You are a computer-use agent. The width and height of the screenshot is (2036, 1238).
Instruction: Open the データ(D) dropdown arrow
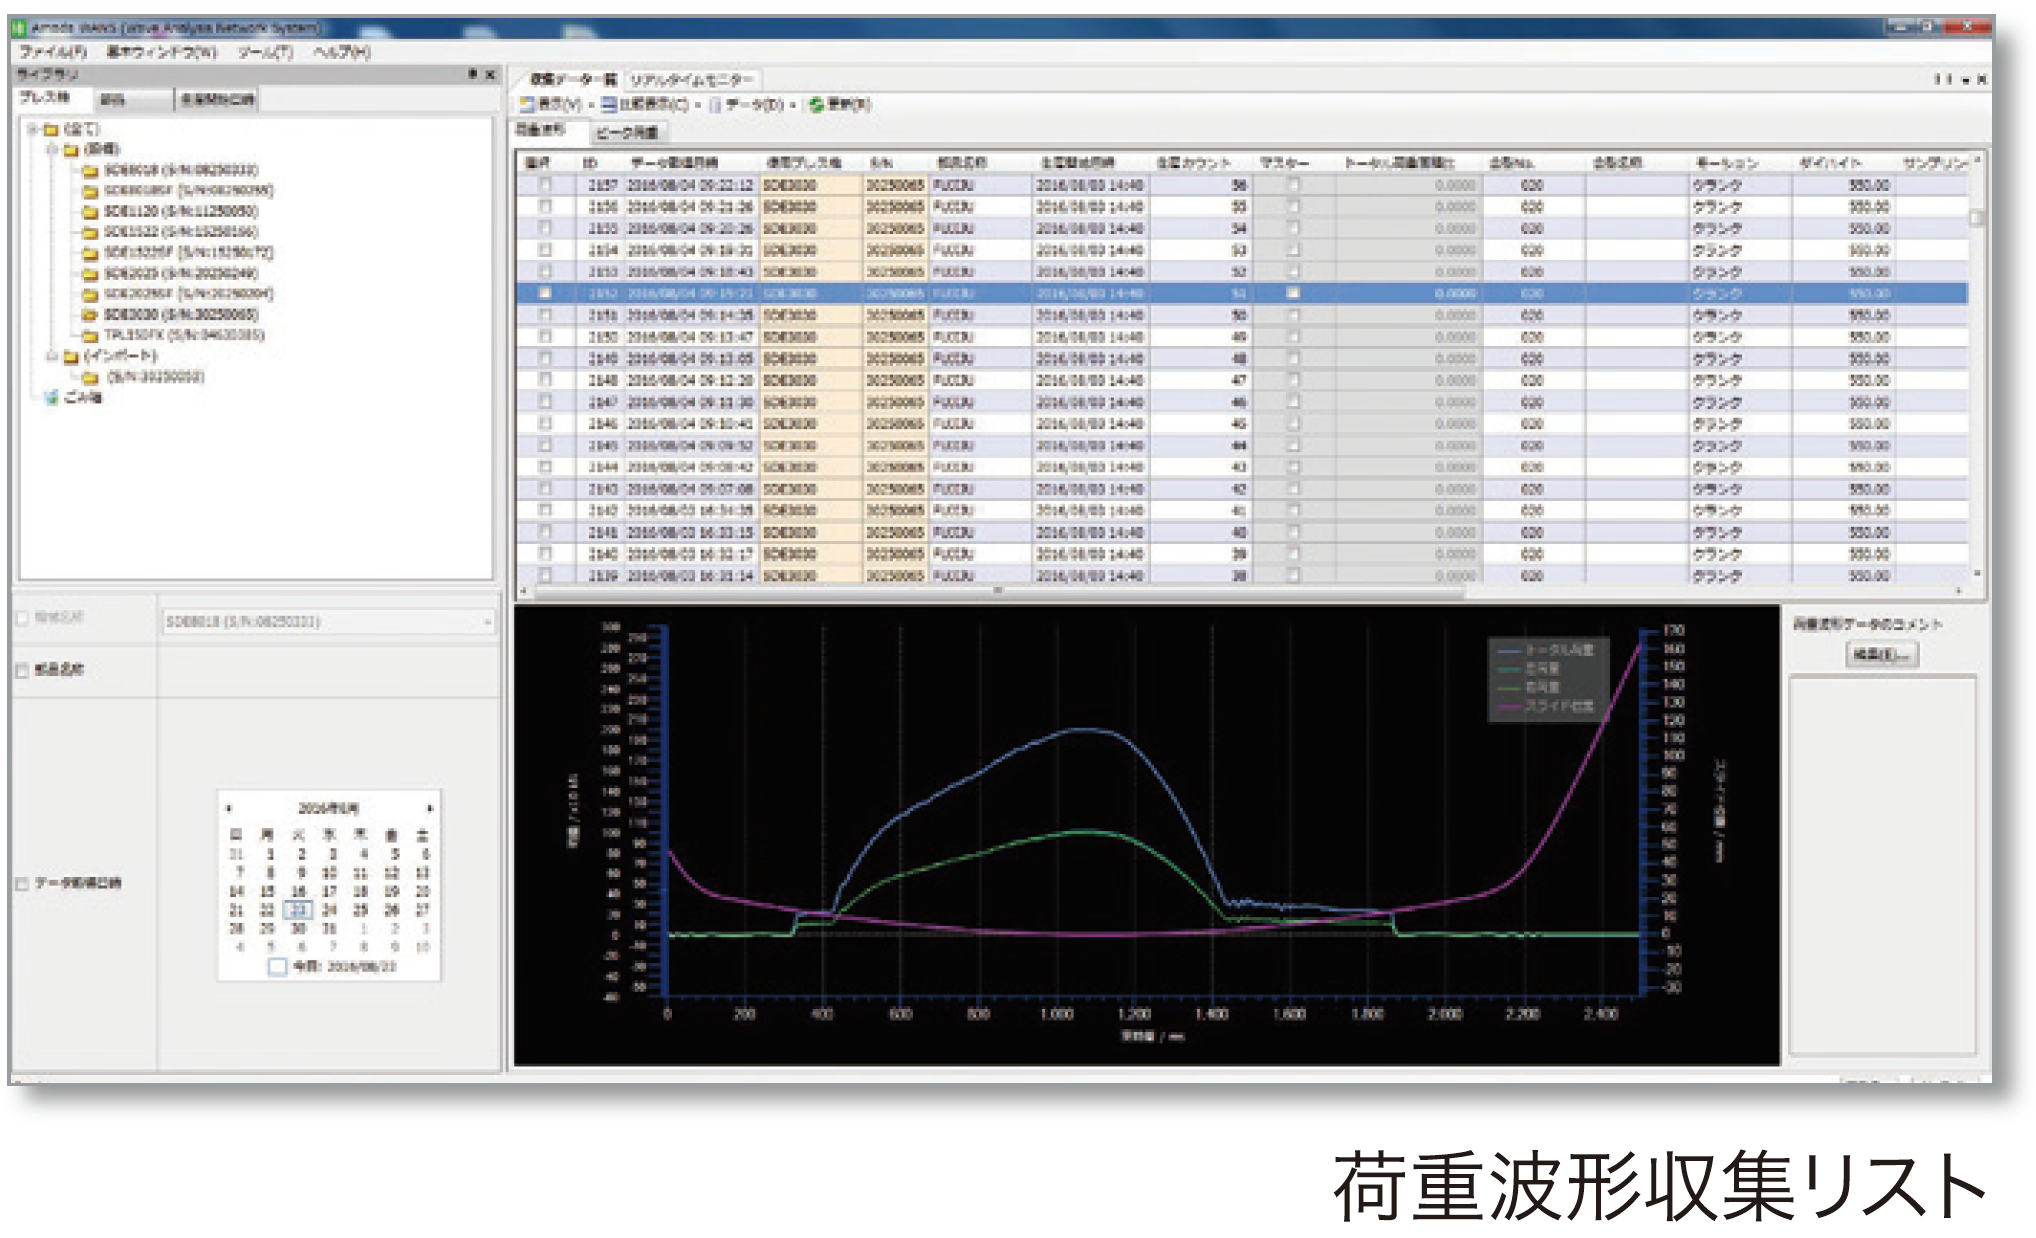click(x=793, y=105)
